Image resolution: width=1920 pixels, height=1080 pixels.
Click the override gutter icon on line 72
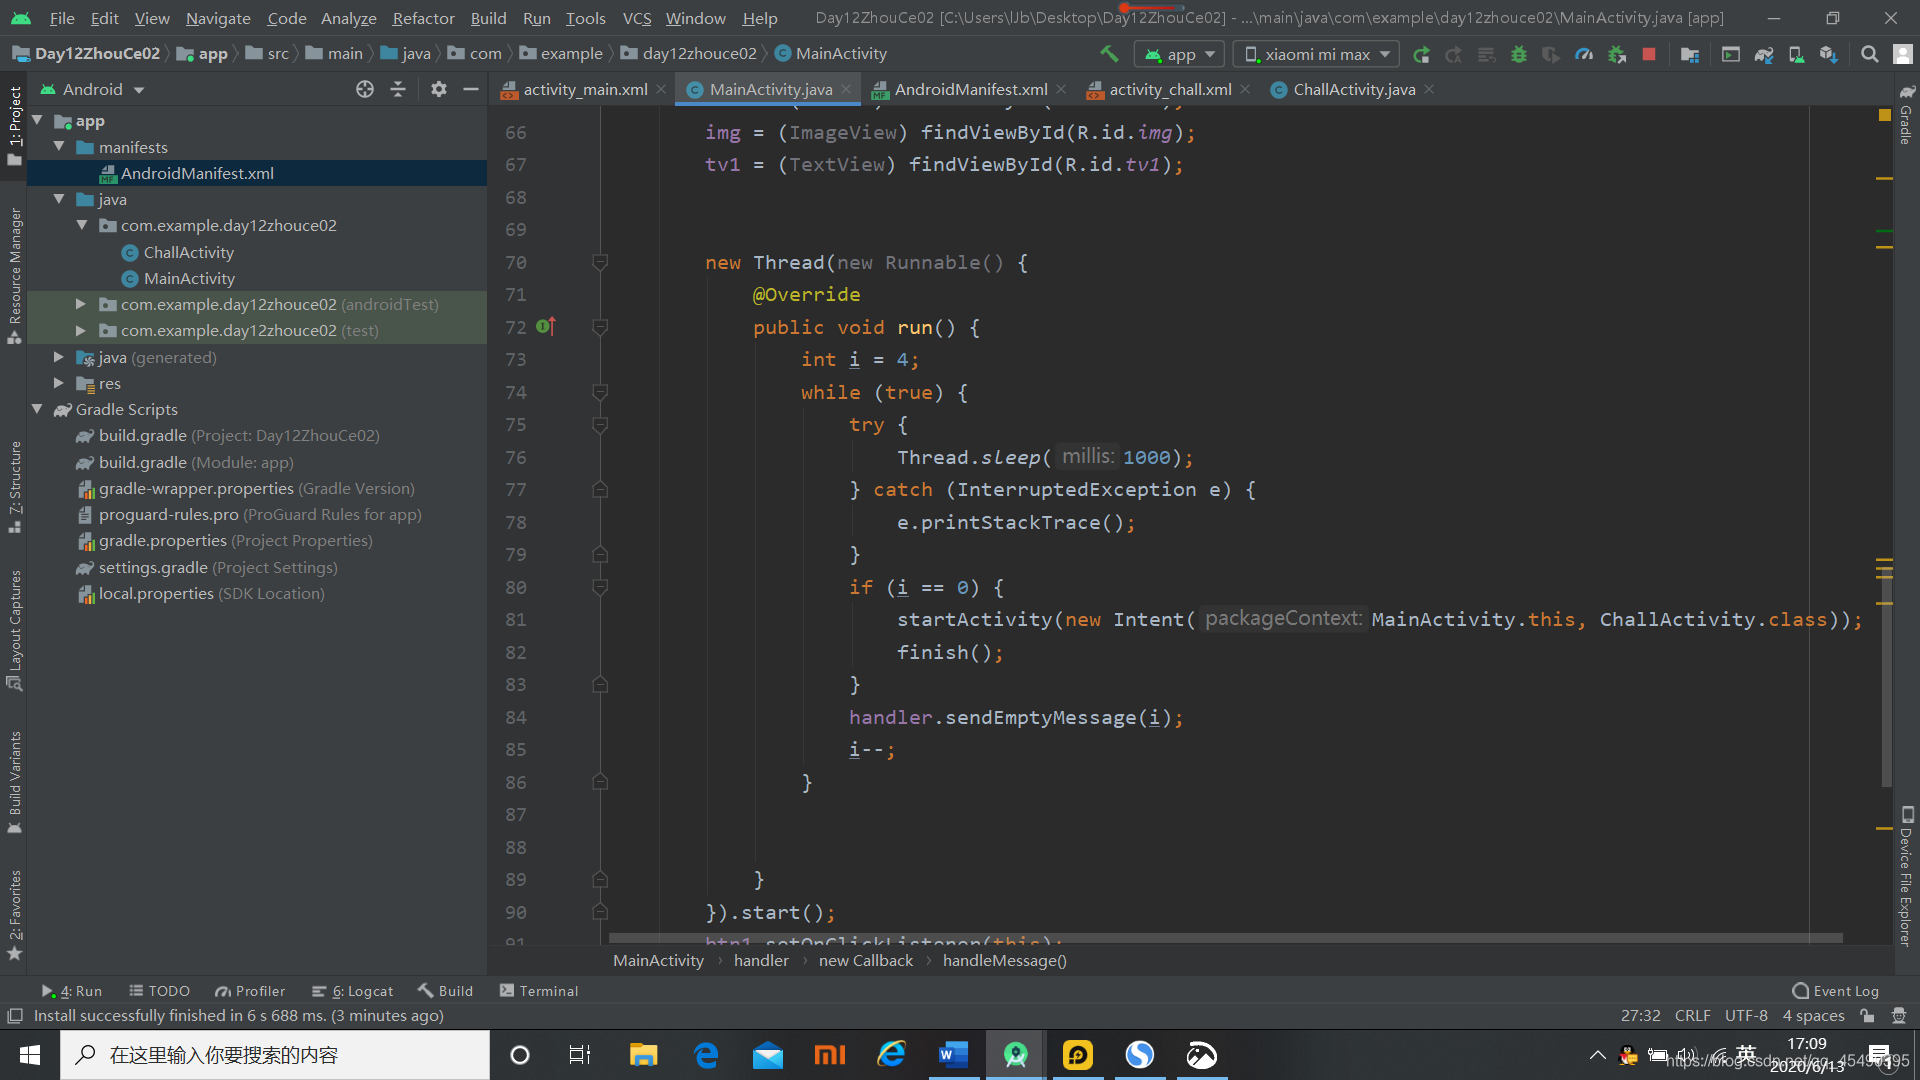pyautogui.click(x=546, y=326)
